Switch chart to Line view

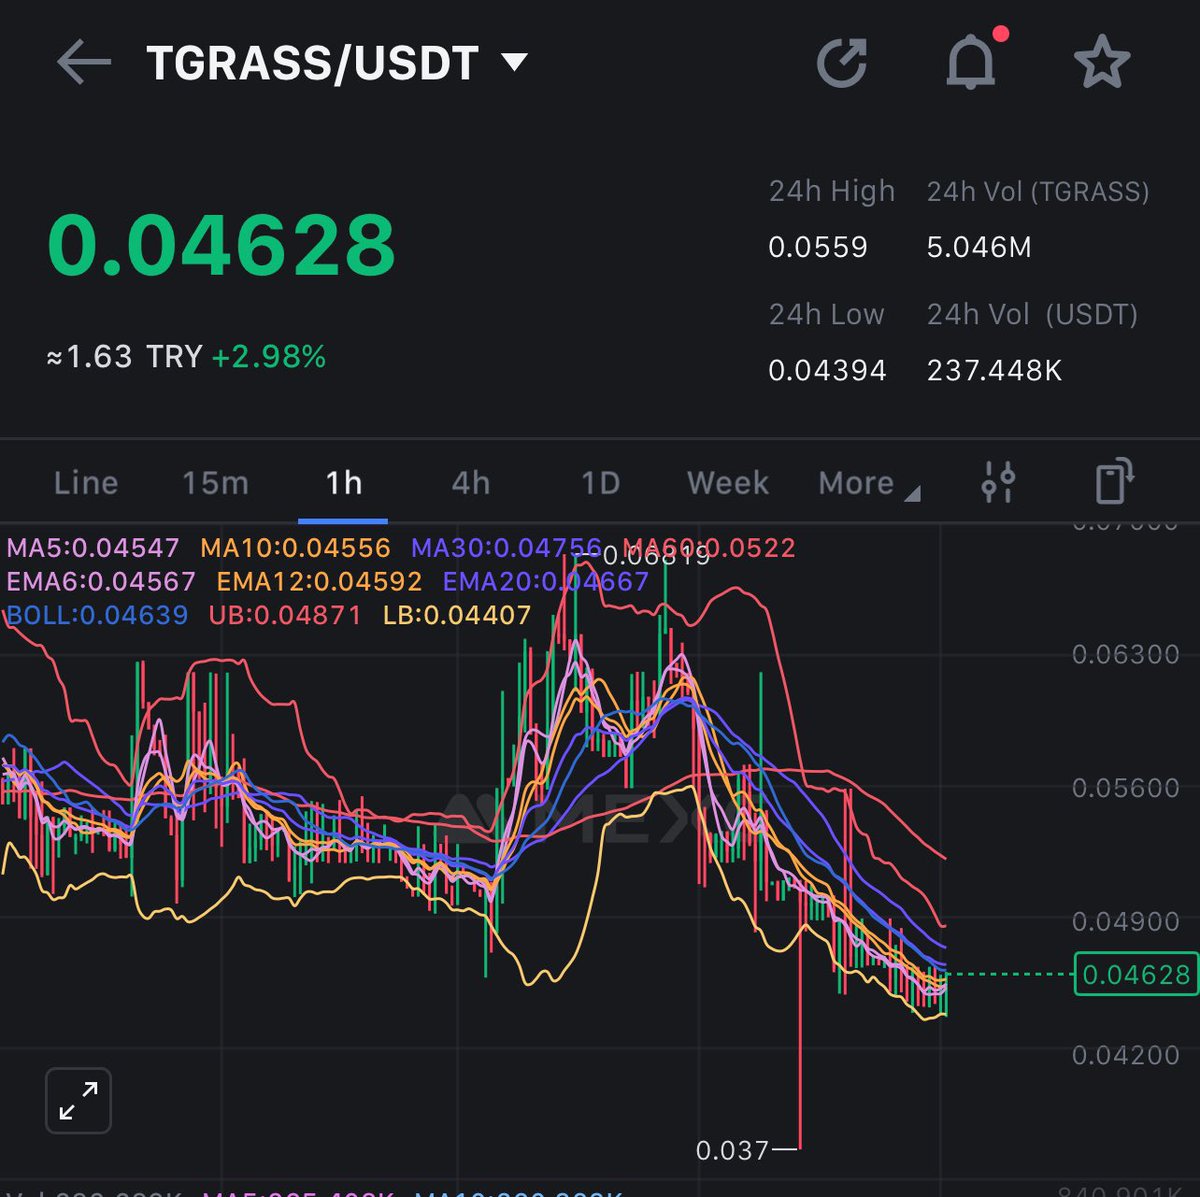pyautogui.click(x=85, y=483)
